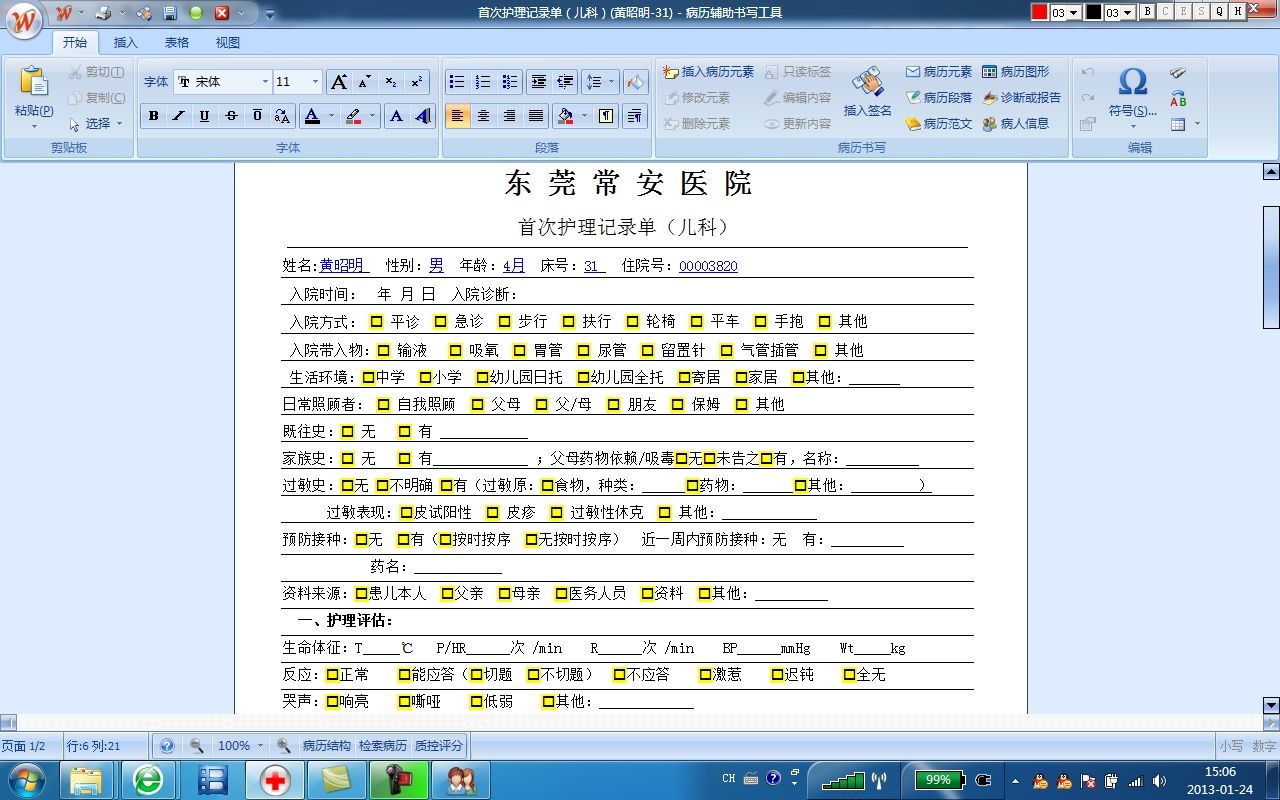Viewport: 1280px width, 800px height.
Task: Click the Insert Signature (插入签名) icon
Action: tap(867, 83)
